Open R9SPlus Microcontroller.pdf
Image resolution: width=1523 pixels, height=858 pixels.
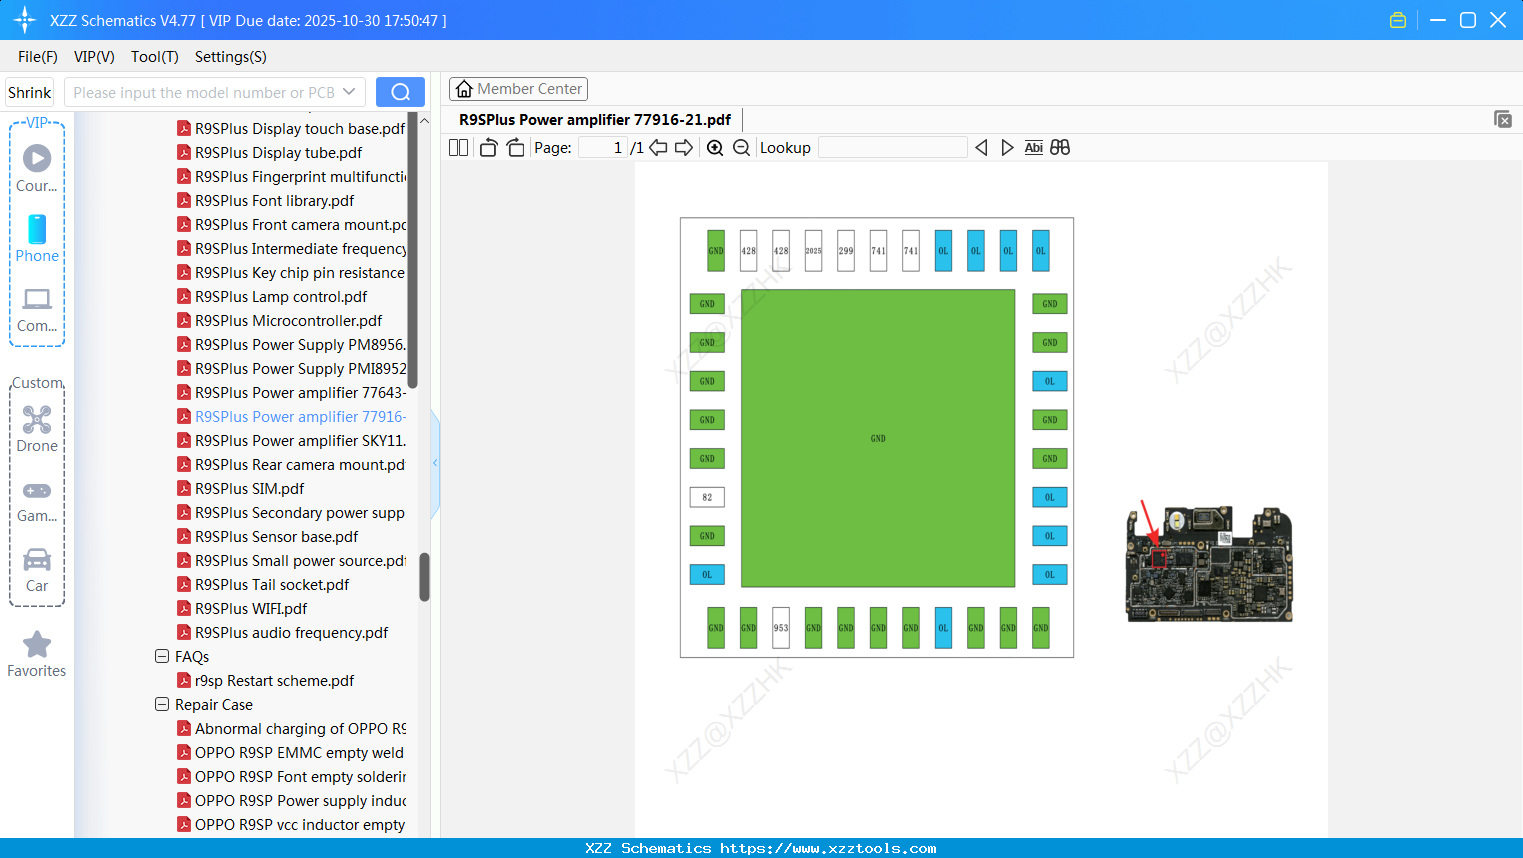(x=279, y=321)
